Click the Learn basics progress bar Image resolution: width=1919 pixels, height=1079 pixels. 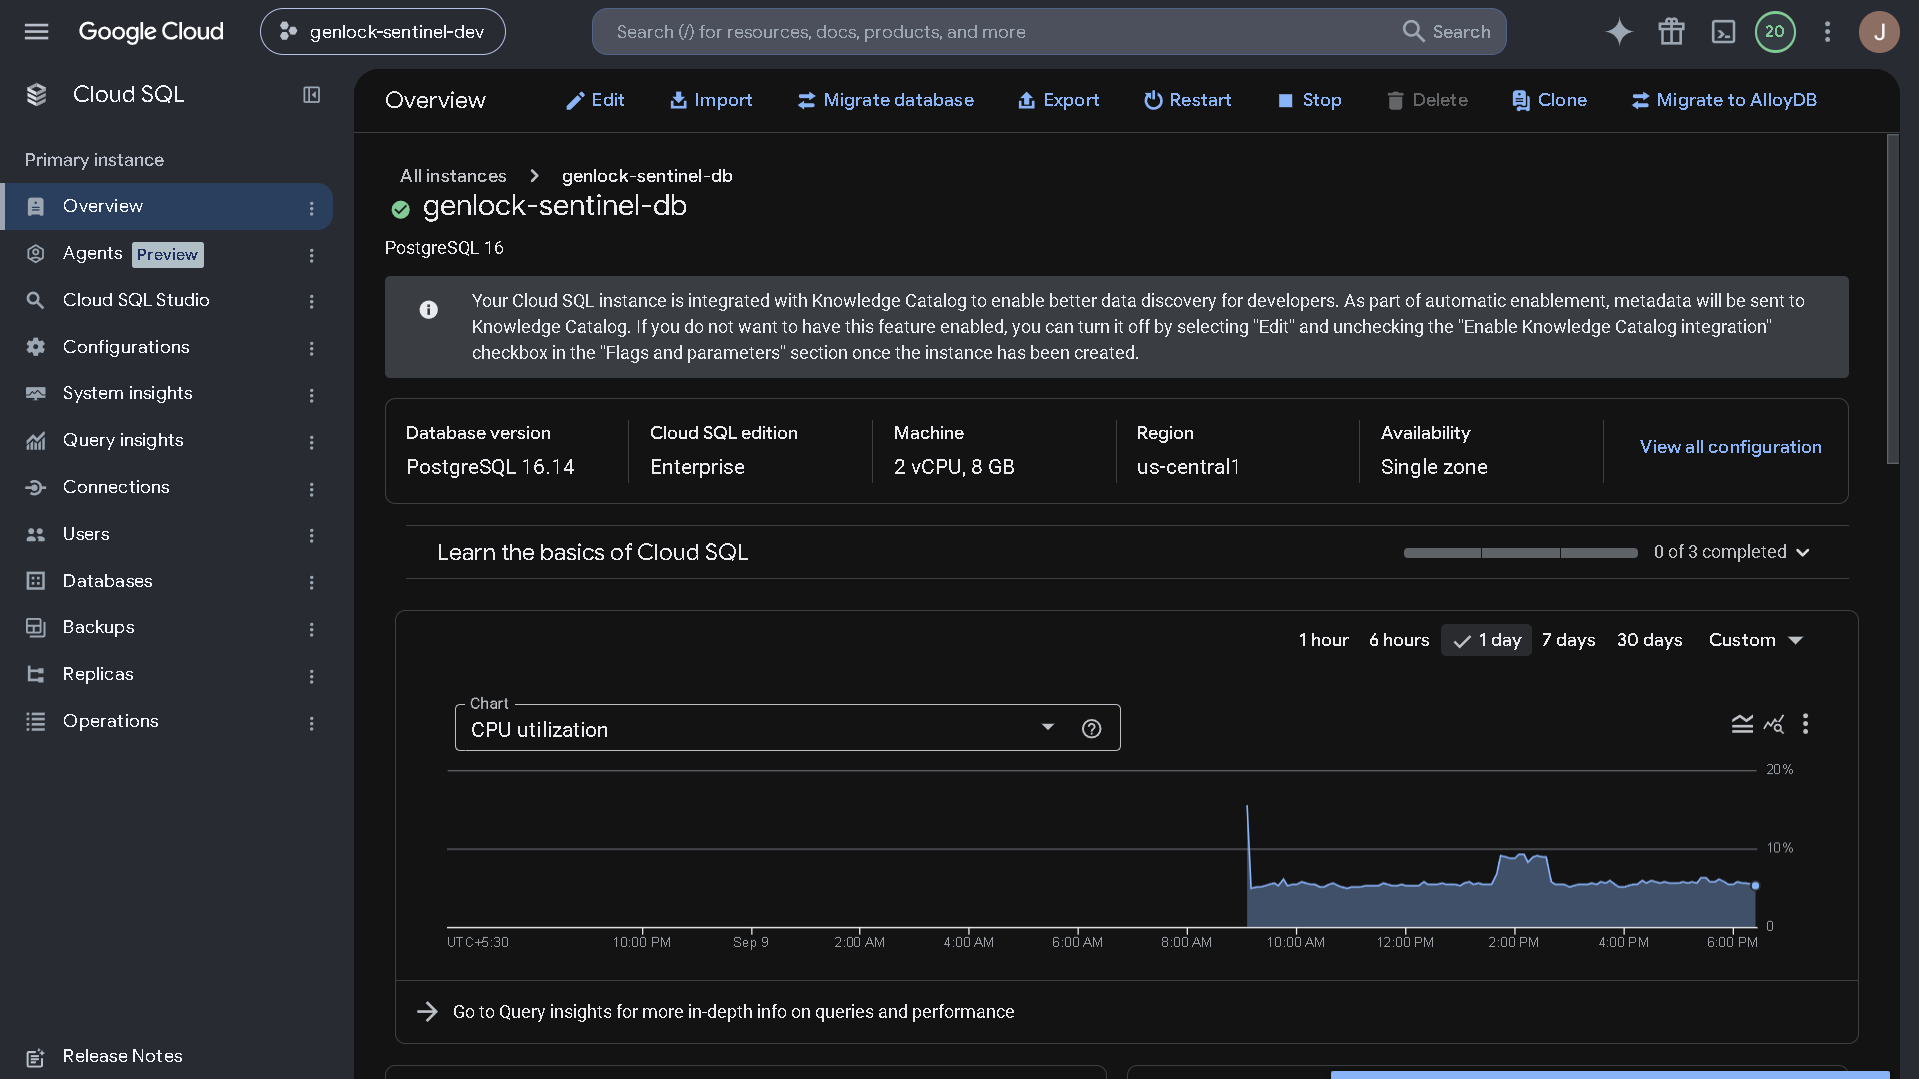click(1520, 552)
